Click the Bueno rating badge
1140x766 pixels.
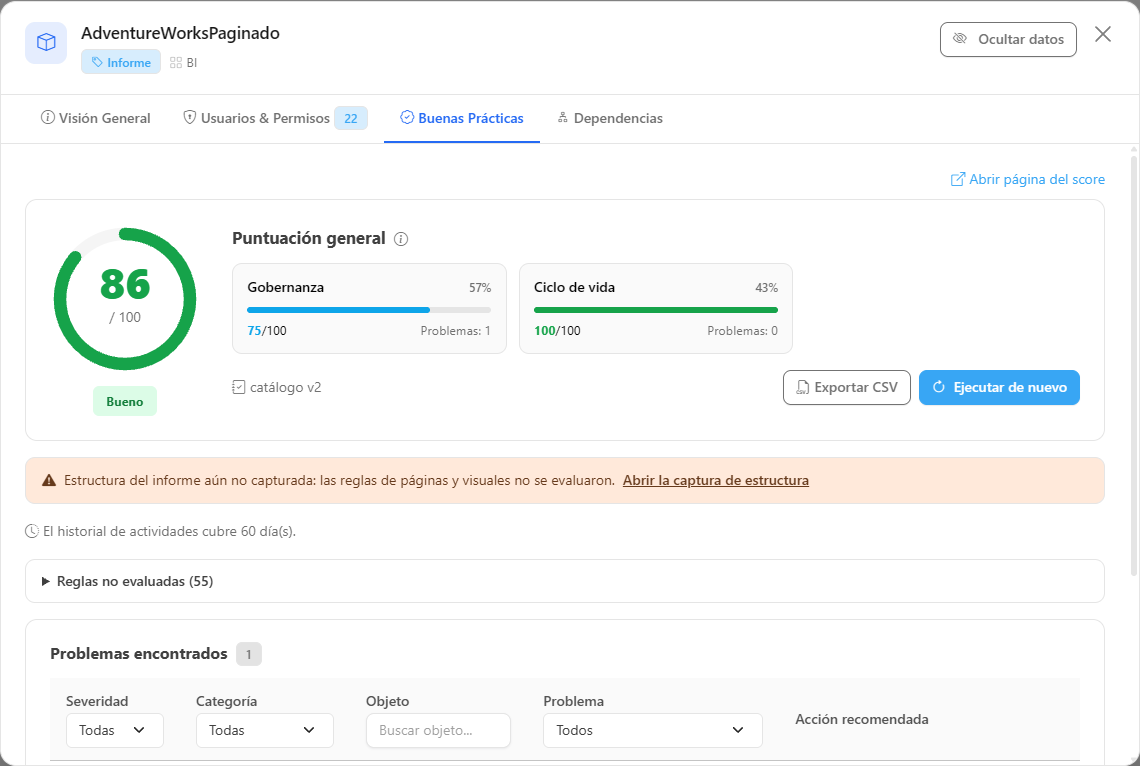click(x=125, y=402)
